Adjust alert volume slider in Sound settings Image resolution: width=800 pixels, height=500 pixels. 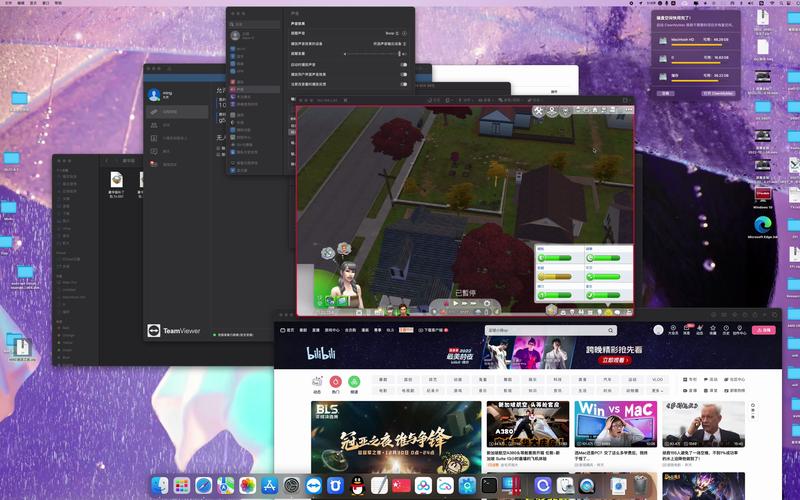[x=372, y=54]
